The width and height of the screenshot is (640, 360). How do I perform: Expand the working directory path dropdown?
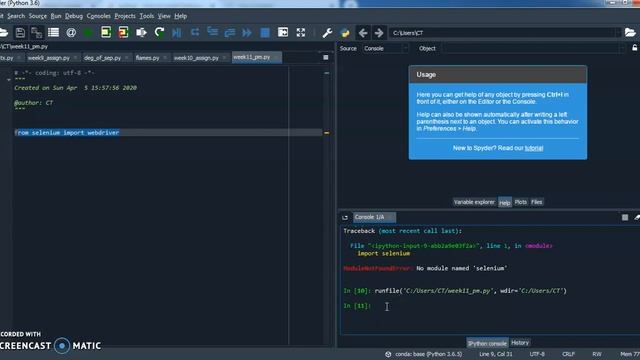pos(618,33)
